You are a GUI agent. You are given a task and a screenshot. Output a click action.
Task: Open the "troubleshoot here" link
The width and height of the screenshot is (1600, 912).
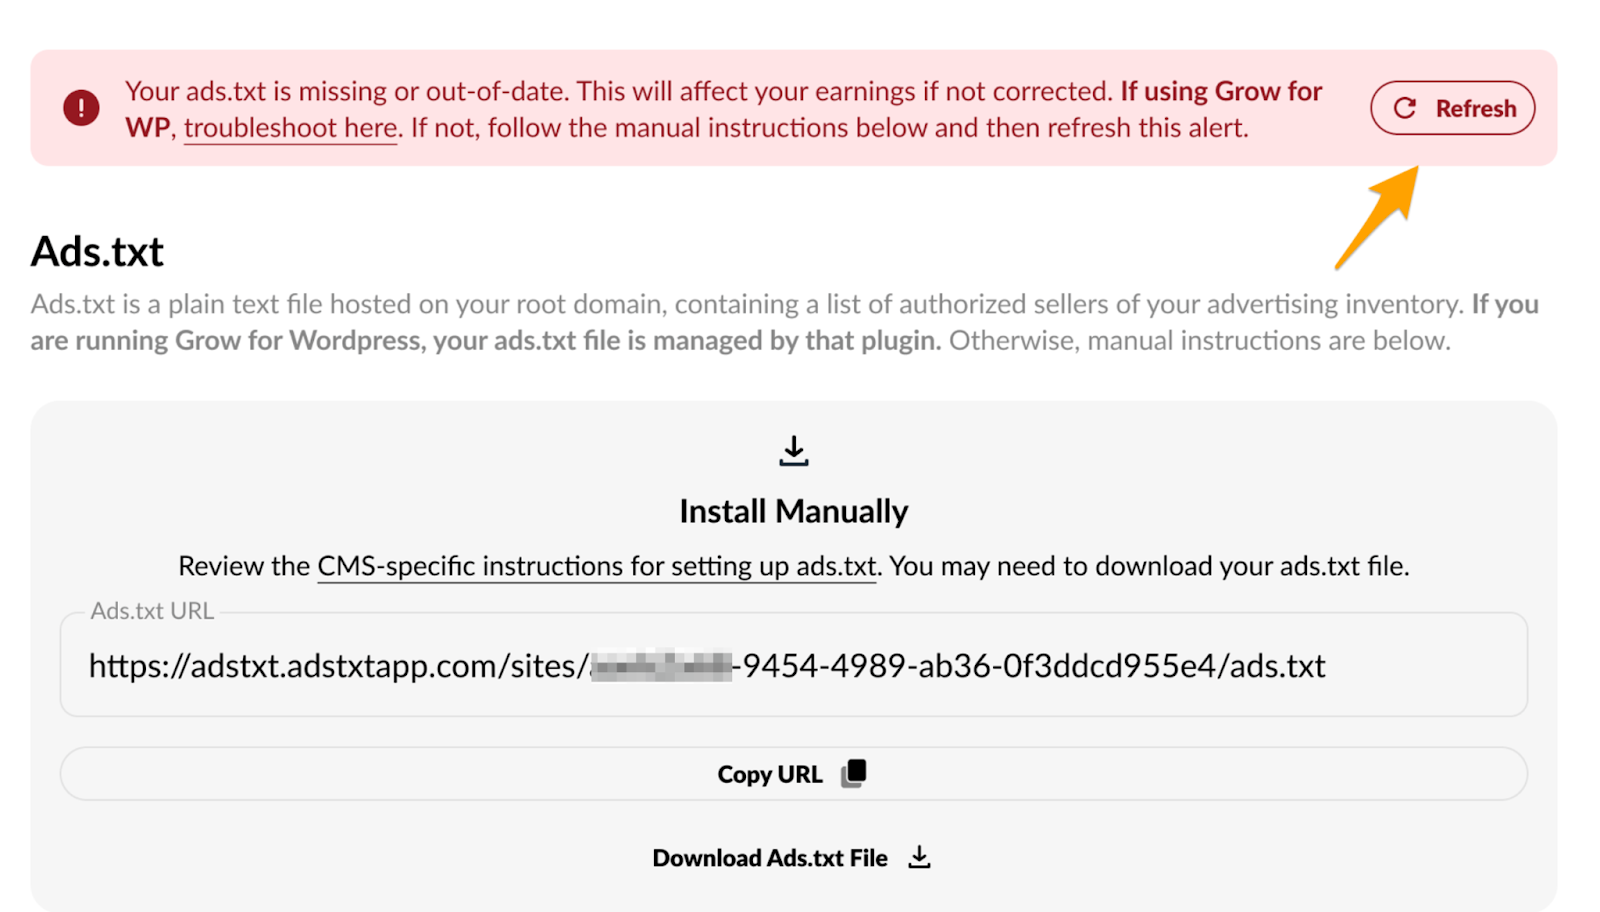coord(290,128)
